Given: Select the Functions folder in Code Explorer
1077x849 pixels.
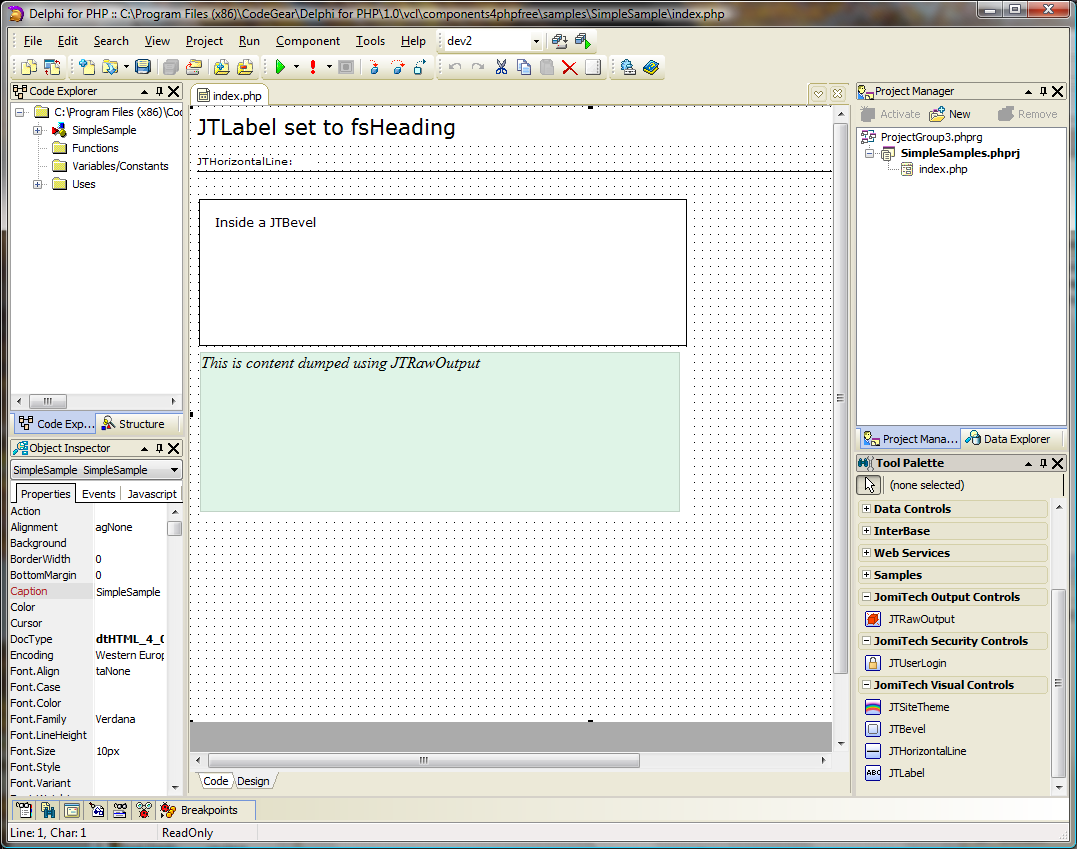Looking at the screenshot, I should 95,148.
